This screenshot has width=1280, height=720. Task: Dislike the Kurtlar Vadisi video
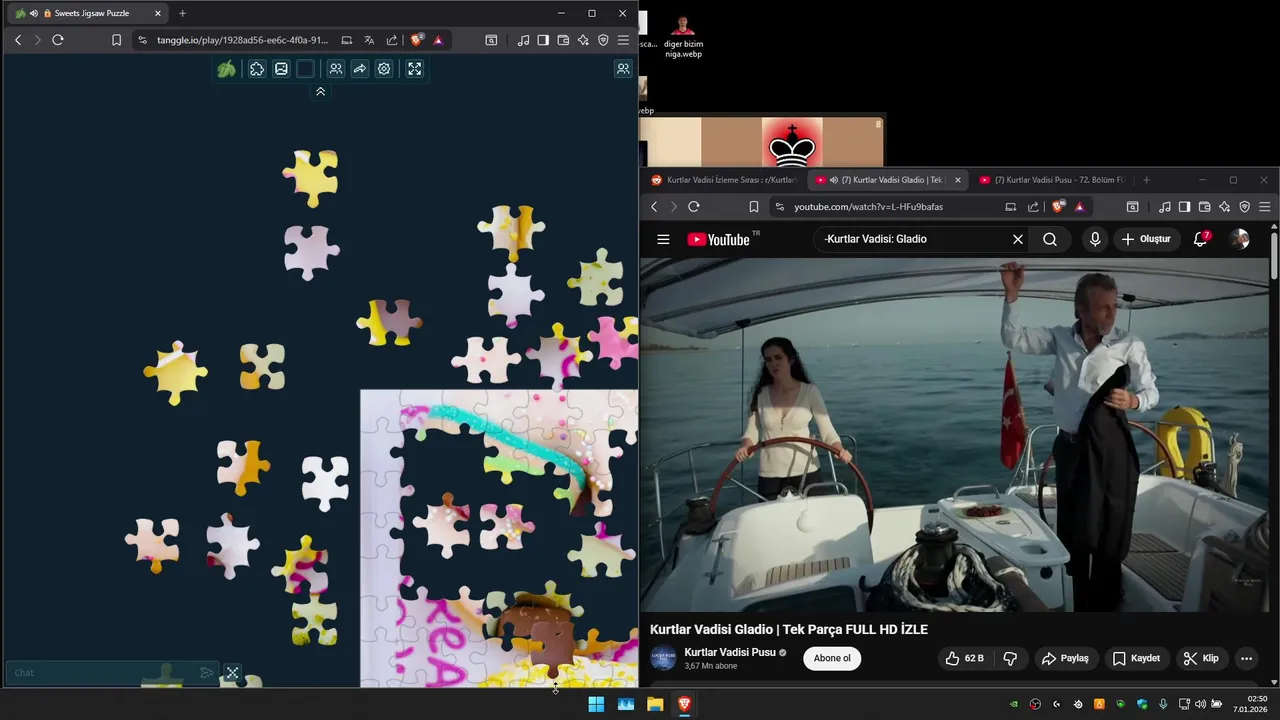[x=1010, y=658]
